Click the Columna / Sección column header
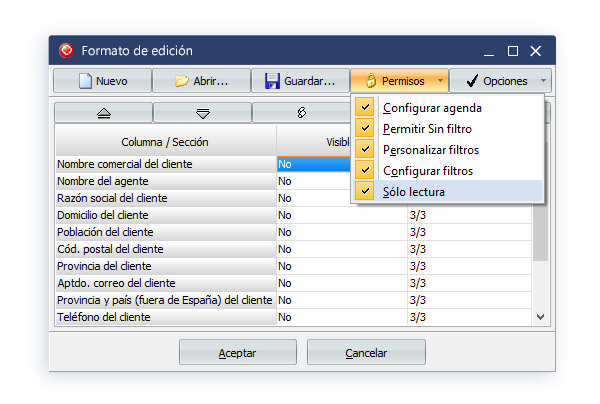 (165, 142)
